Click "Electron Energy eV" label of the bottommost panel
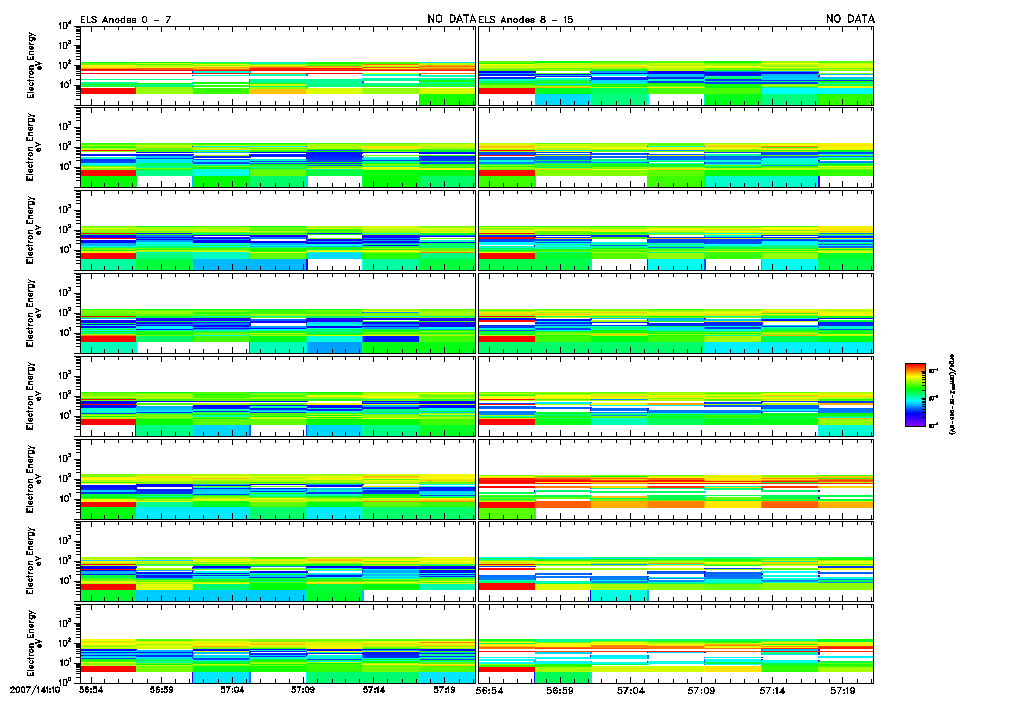 click(33, 644)
